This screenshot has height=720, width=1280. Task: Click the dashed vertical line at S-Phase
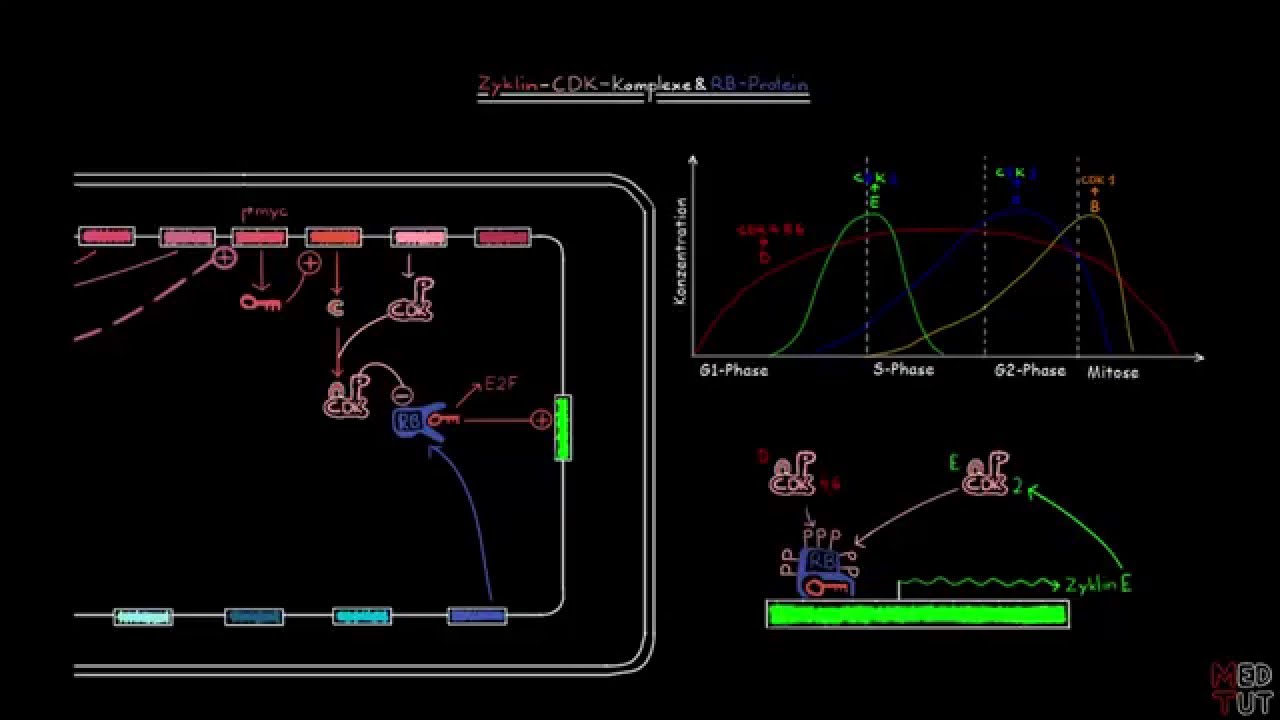[867, 257]
